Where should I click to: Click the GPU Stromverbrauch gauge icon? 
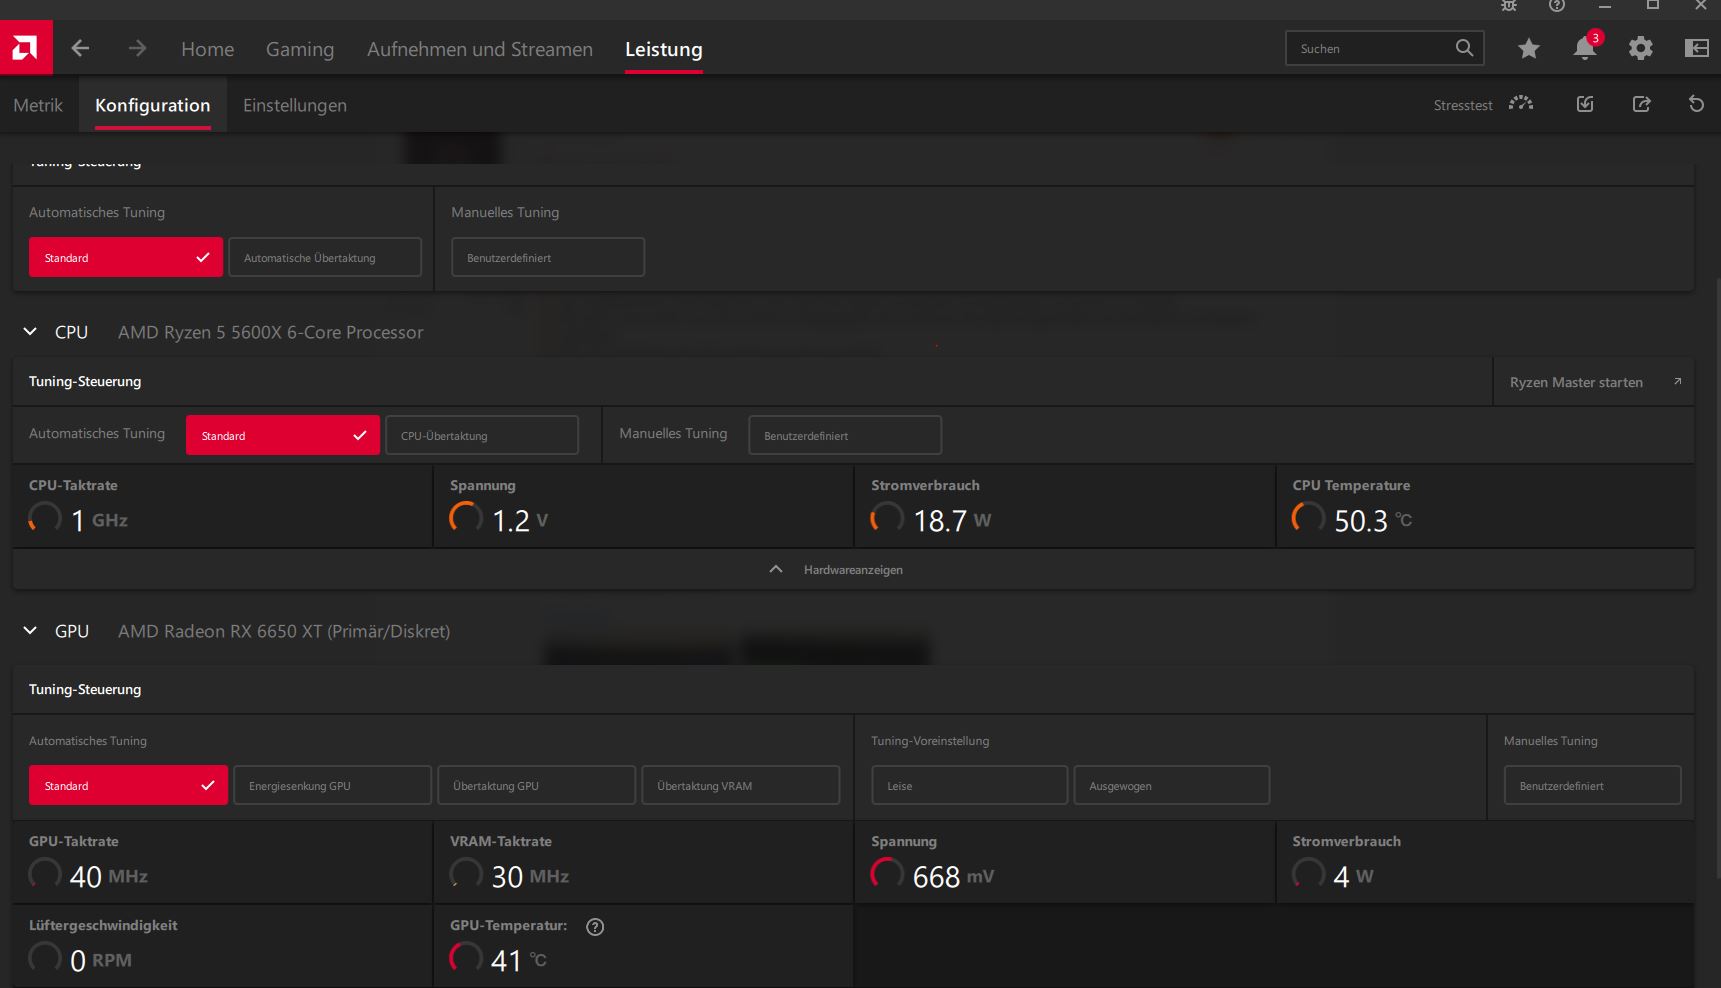point(1309,874)
